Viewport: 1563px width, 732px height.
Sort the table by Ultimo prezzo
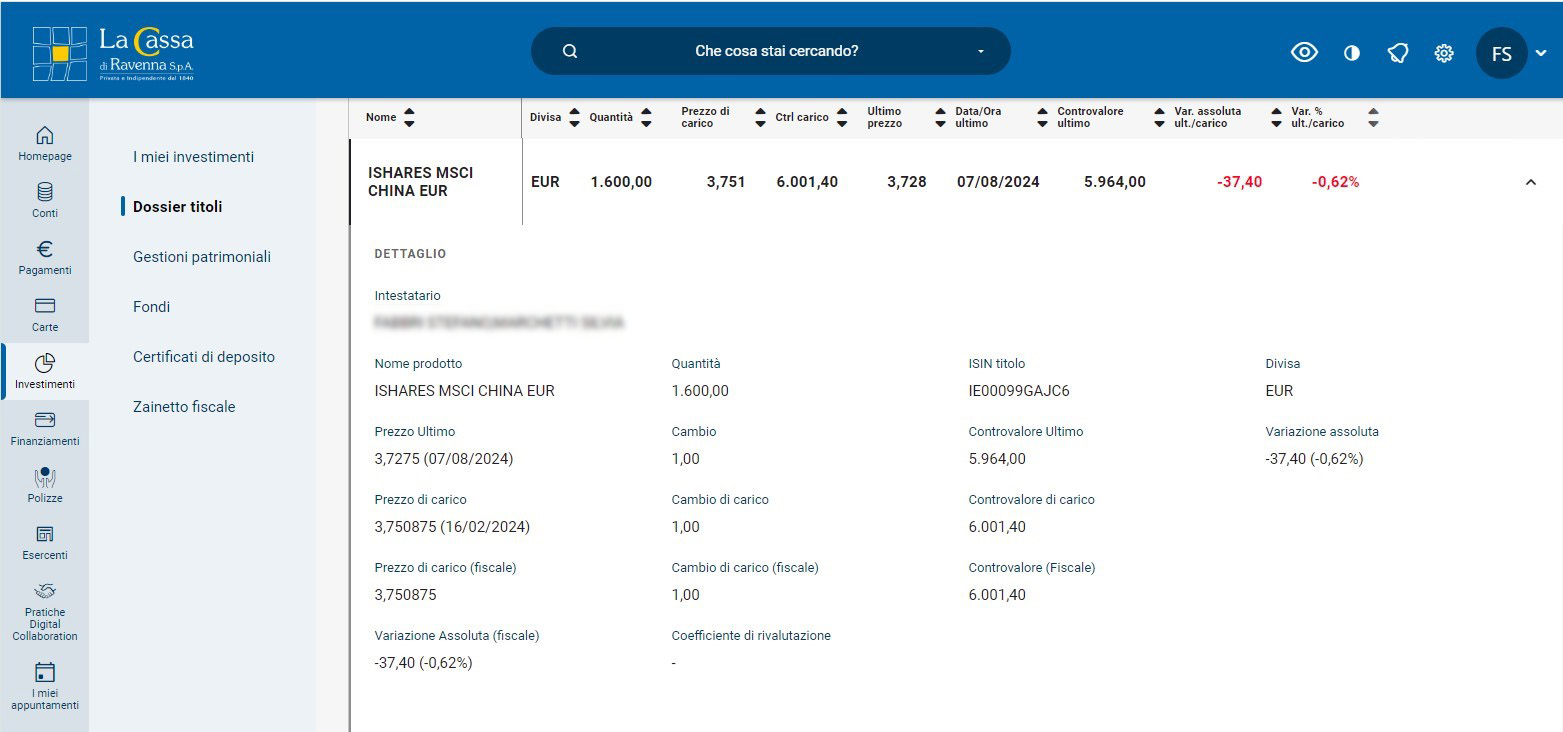tap(939, 118)
